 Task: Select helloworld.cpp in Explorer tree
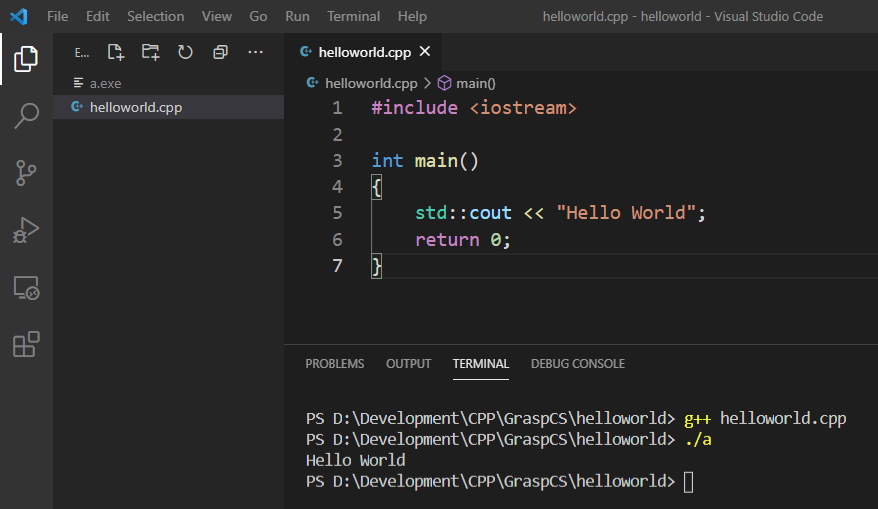pyautogui.click(x=168, y=107)
